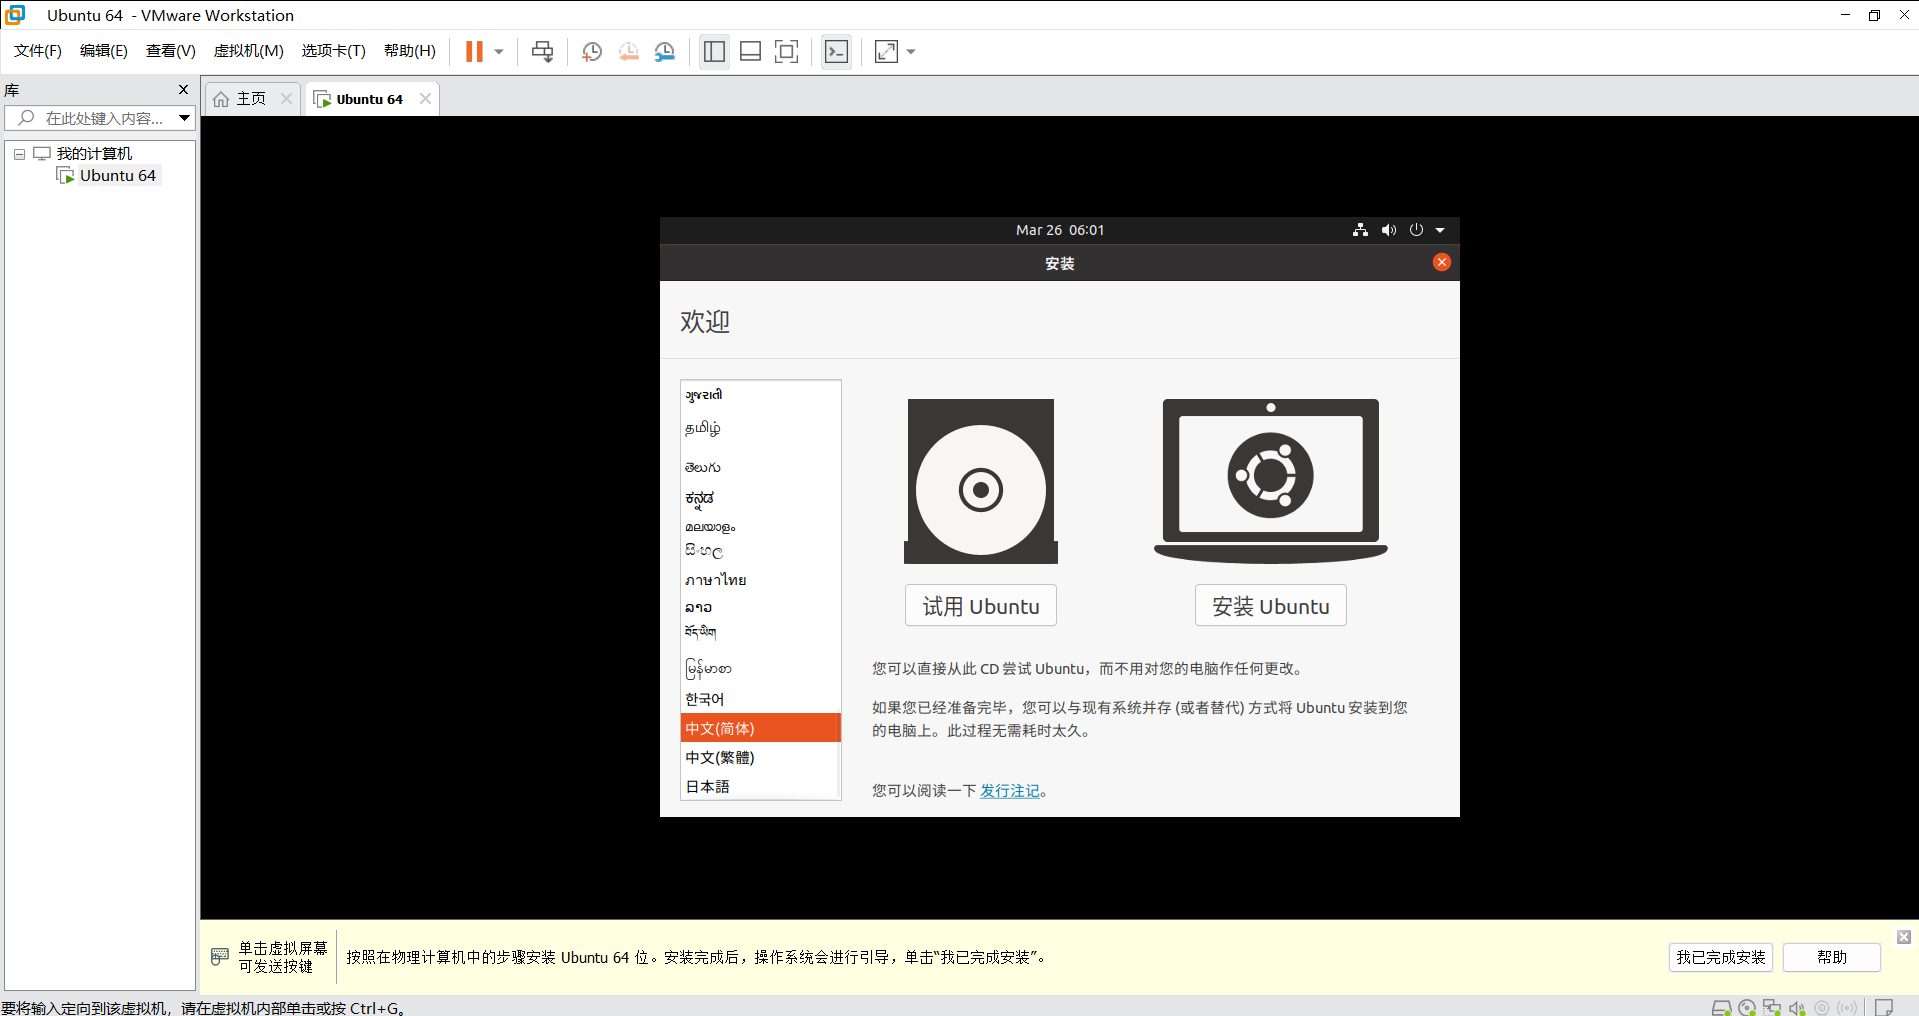Image resolution: width=1919 pixels, height=1016 pixels.
Task: Click the CD/DVD drive status icon
Action: (1747, 1008)
